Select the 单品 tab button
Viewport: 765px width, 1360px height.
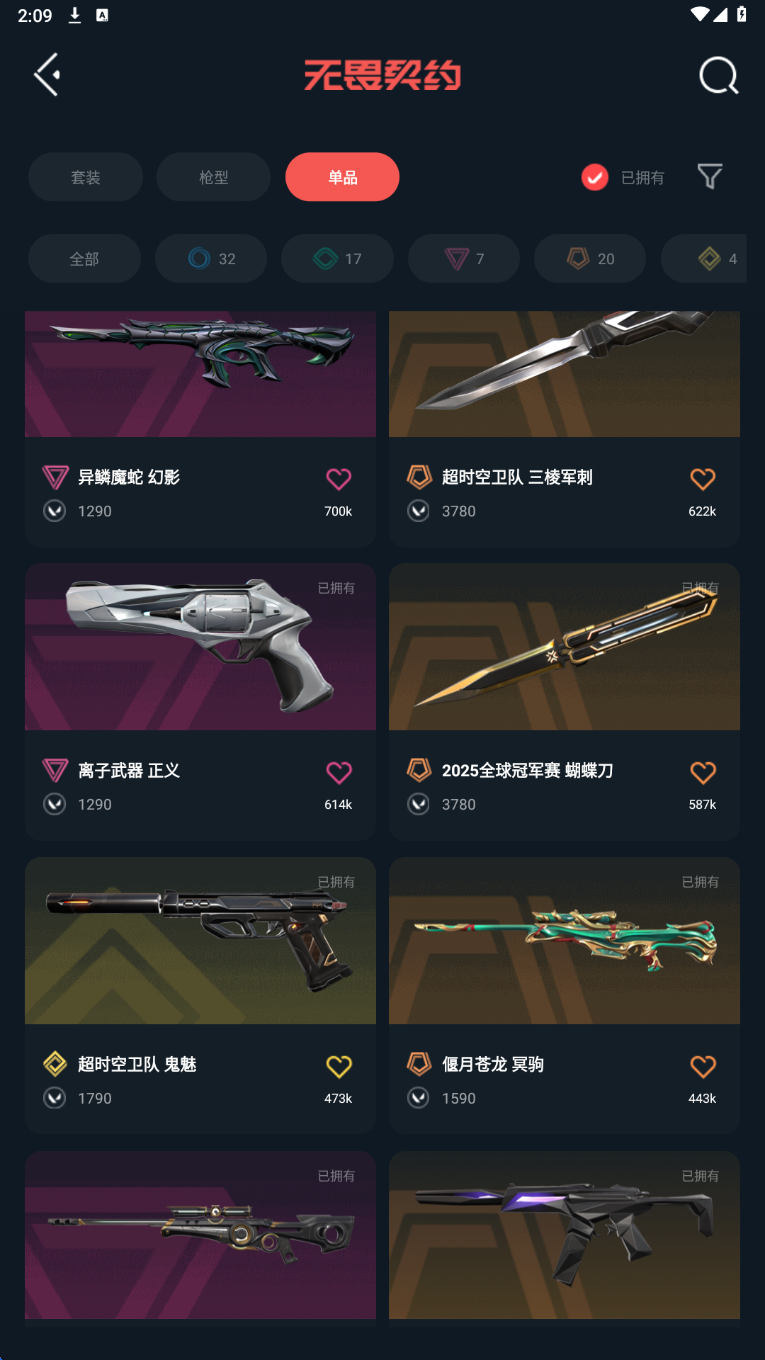coord(342,177)
